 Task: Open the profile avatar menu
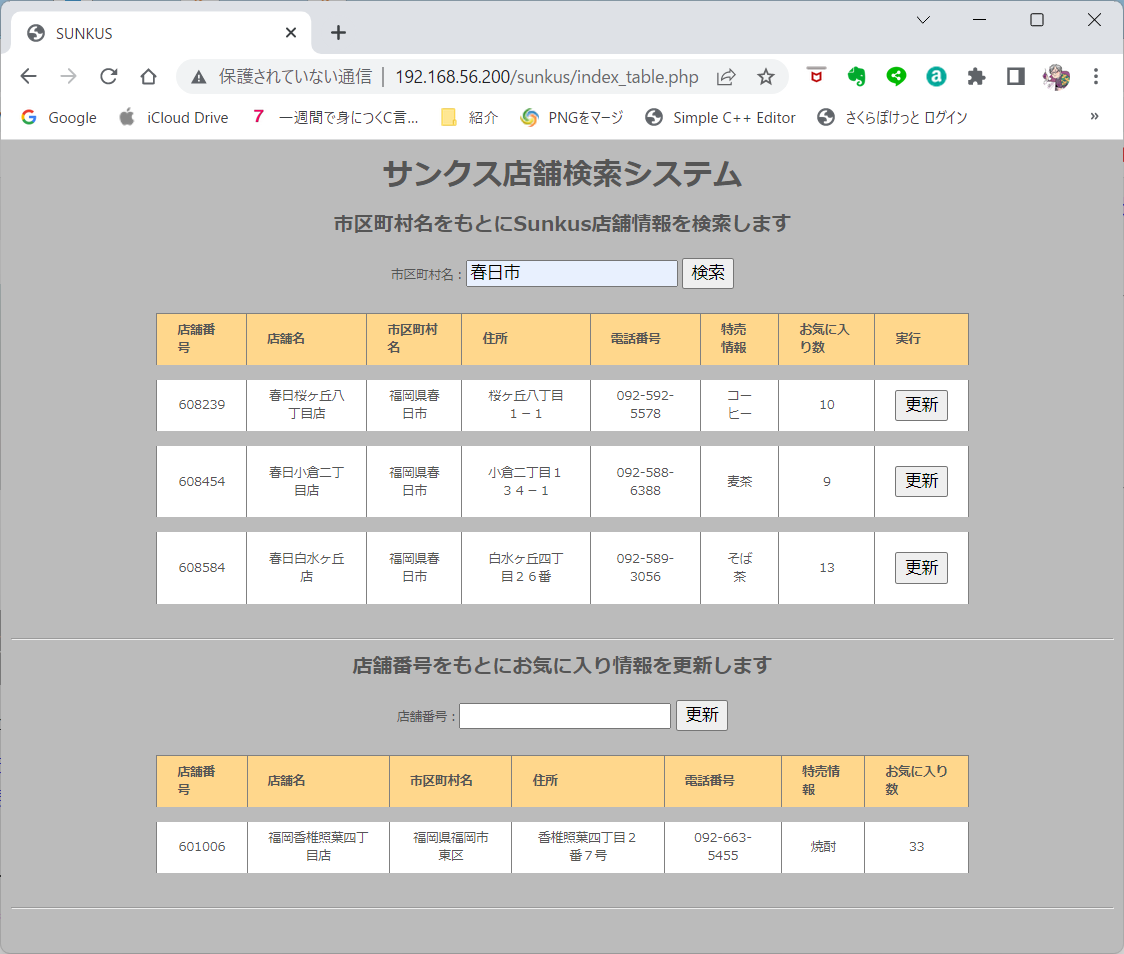(x=1056, y=76)
